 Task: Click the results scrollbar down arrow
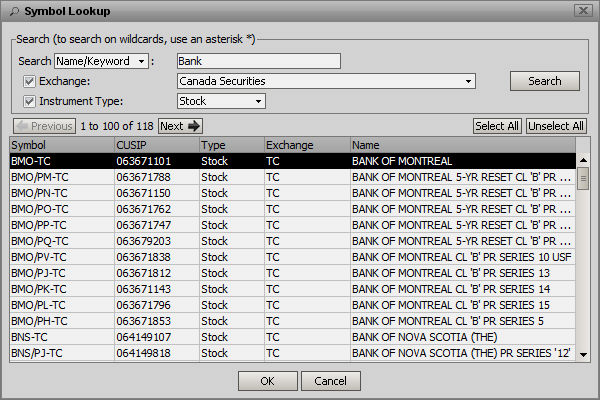(583, 354)
